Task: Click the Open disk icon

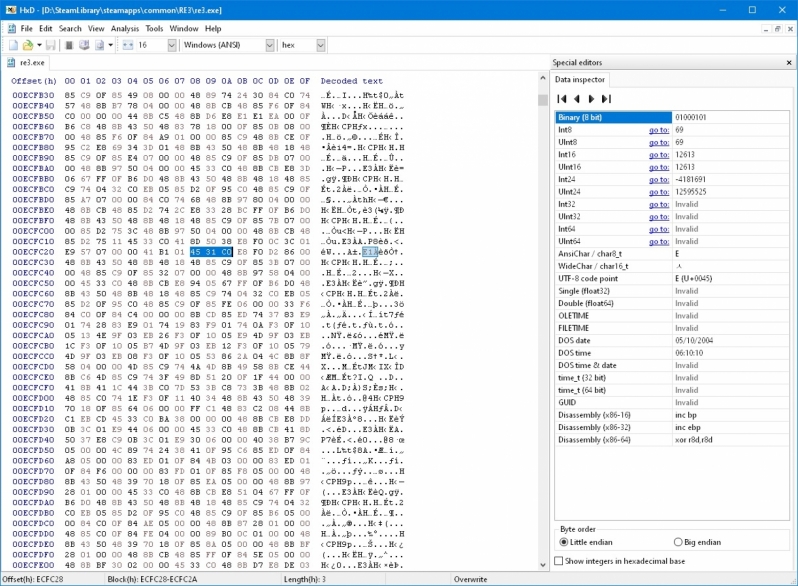Action: pos(84,45)
